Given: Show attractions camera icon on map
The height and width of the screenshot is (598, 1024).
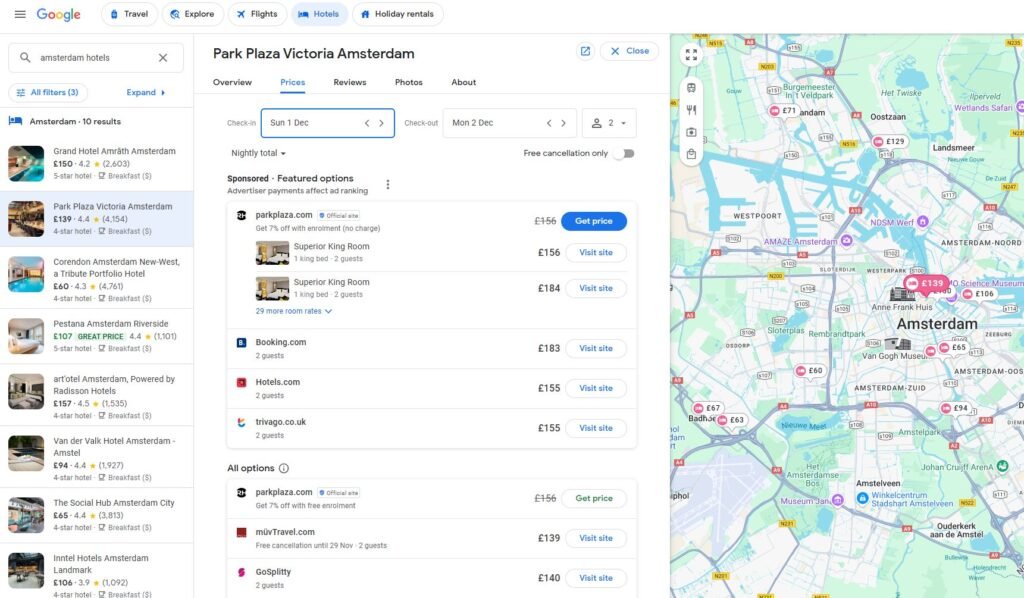Looking at the screenshot, I should click(x=691, y=132).
